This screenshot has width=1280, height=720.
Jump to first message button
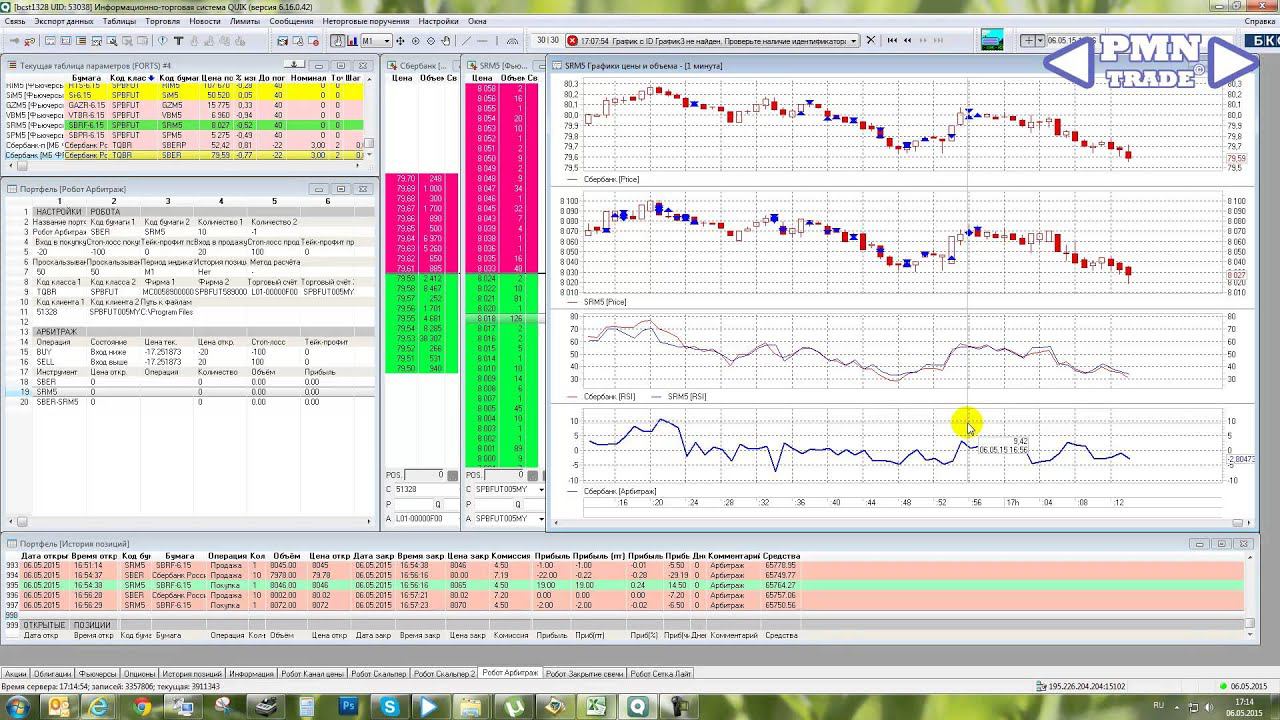pos(890,41)
